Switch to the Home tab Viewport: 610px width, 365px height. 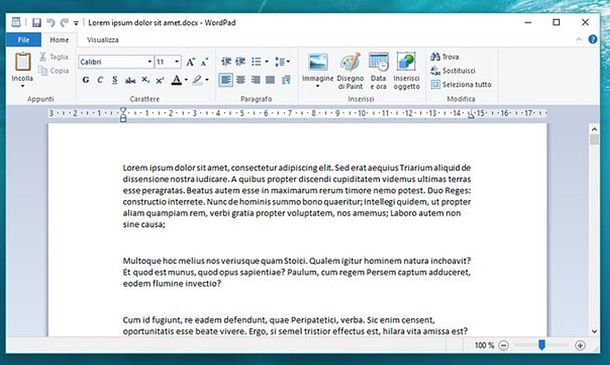(59, 40)
